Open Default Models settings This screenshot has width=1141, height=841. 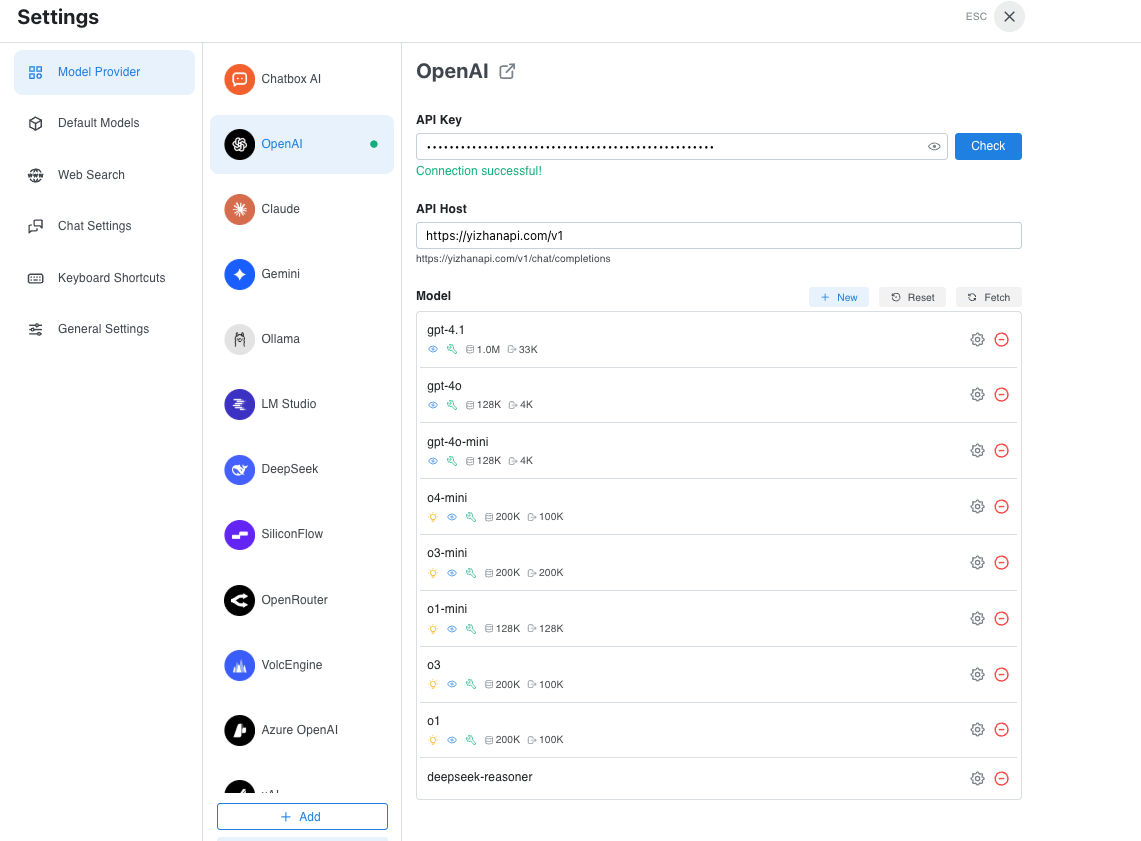click(105, 123)
